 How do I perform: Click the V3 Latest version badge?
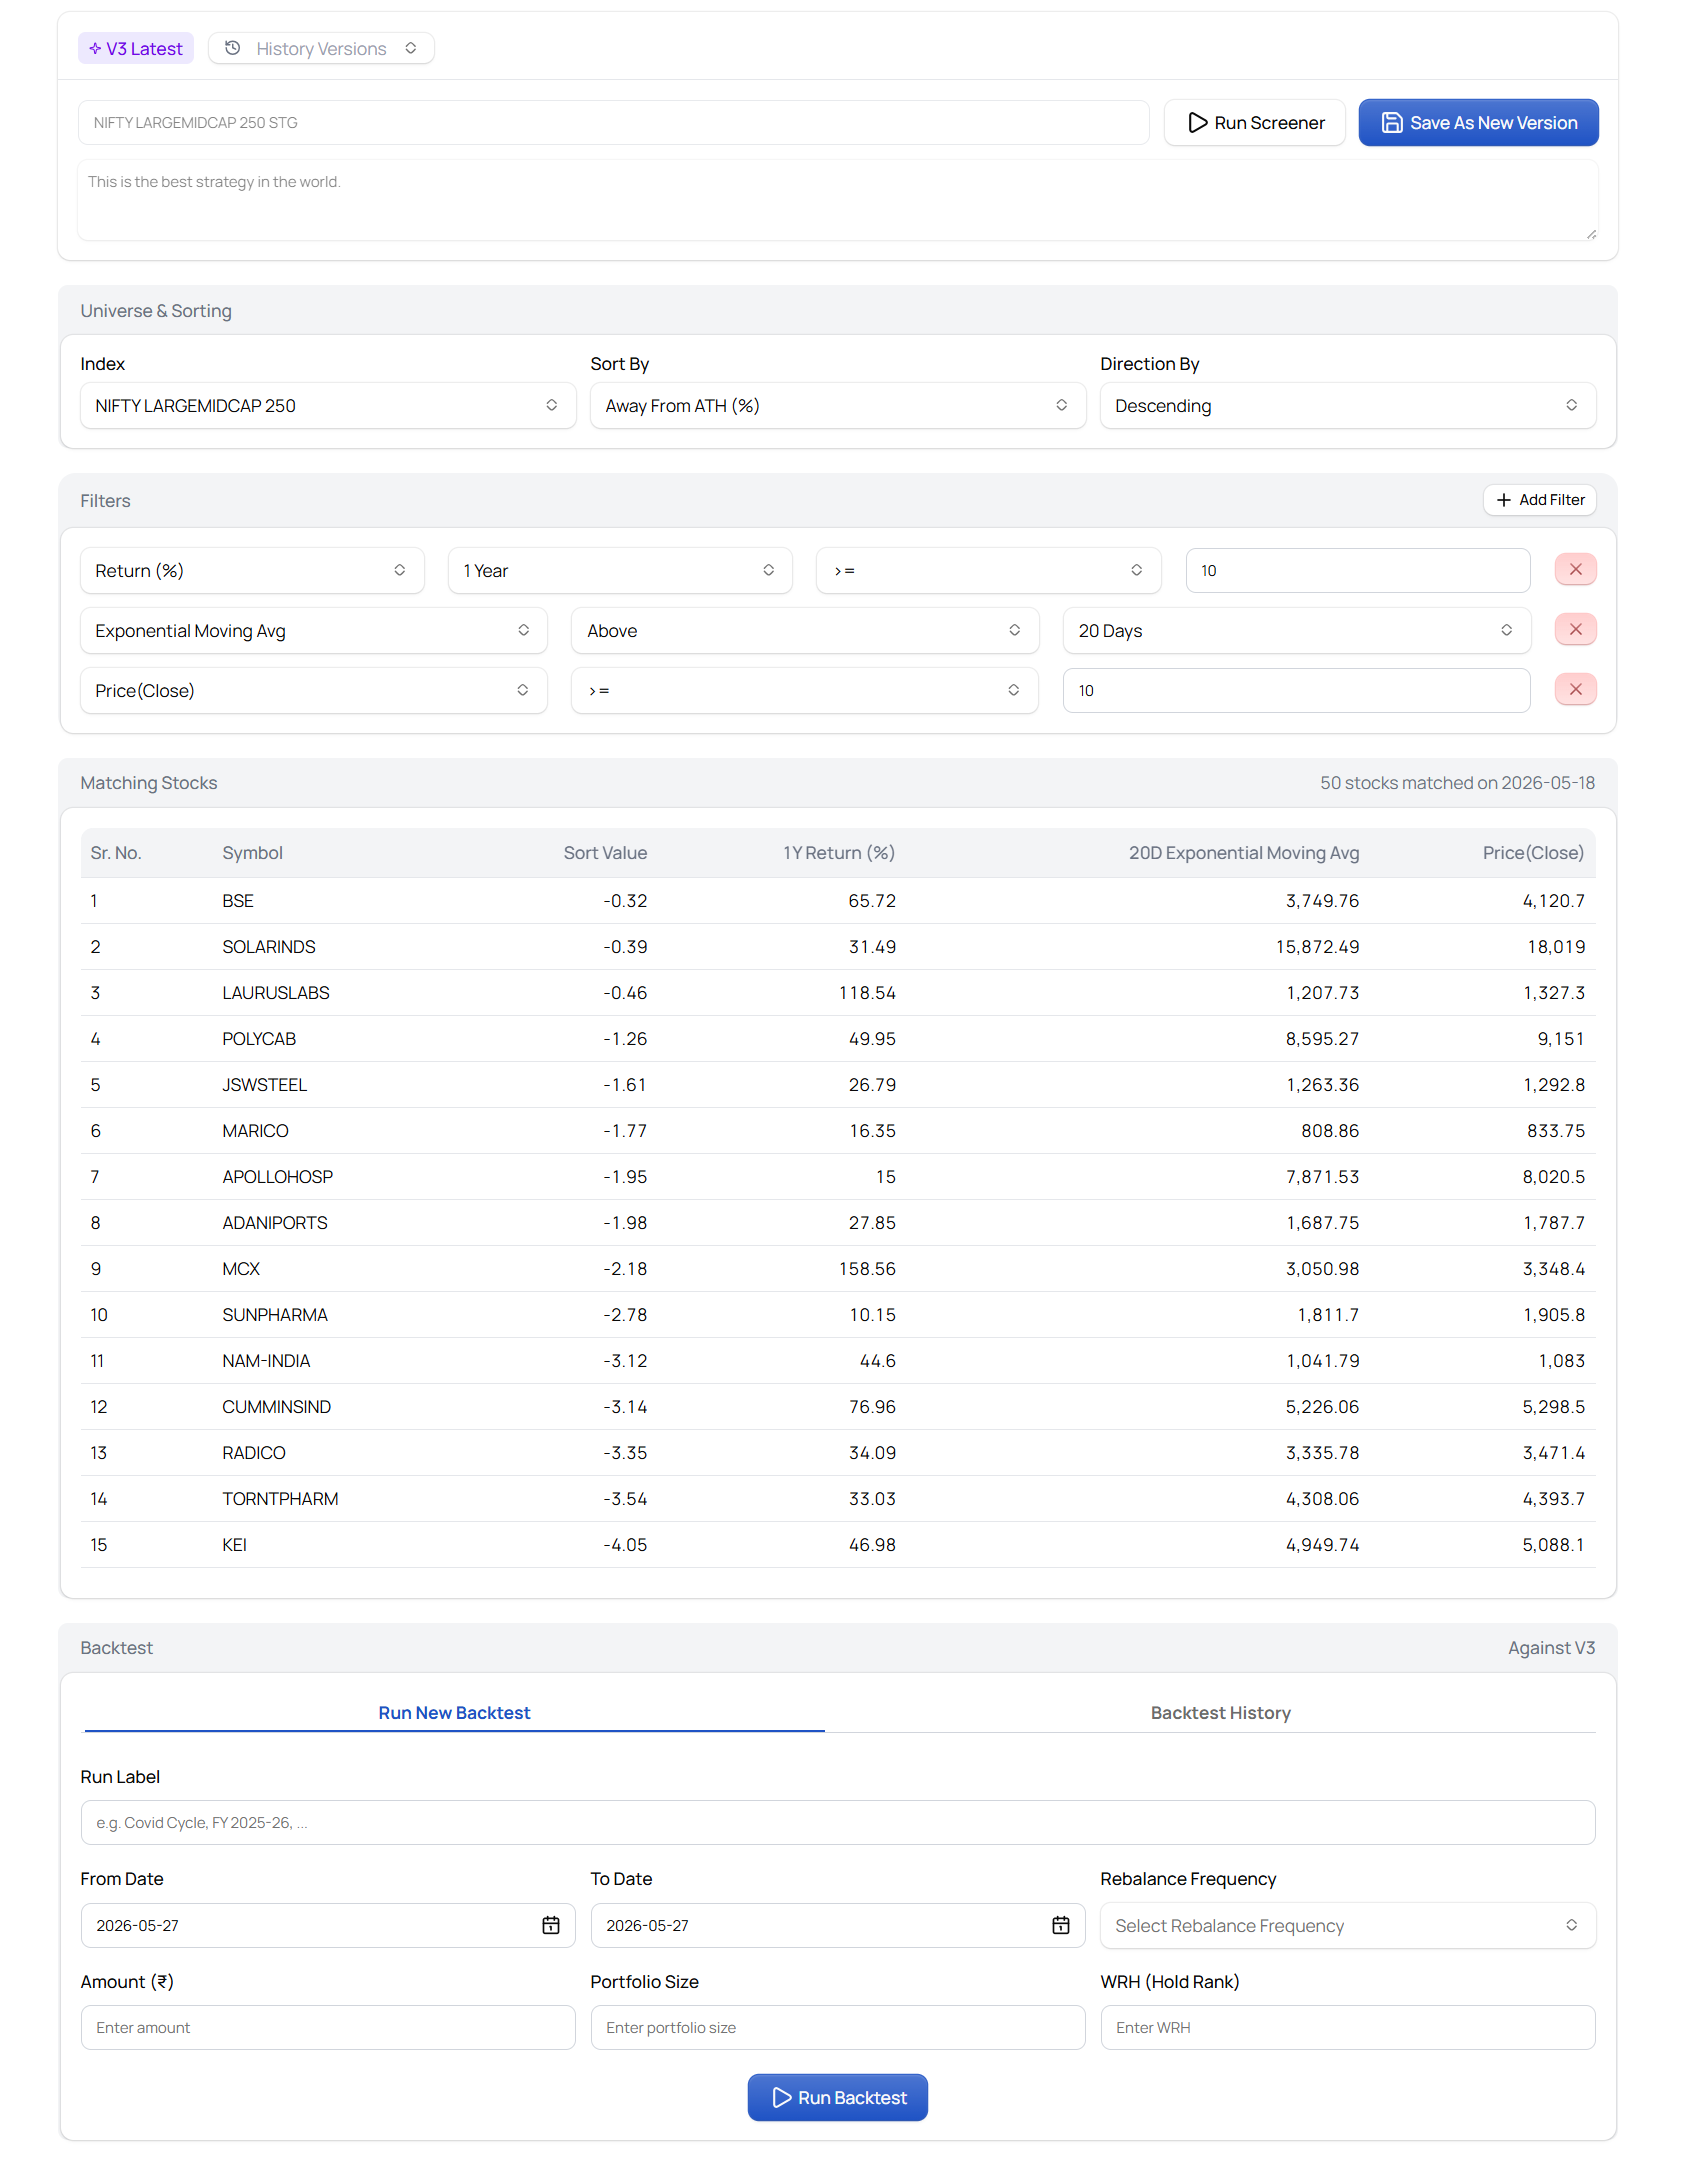coord(136,48)
